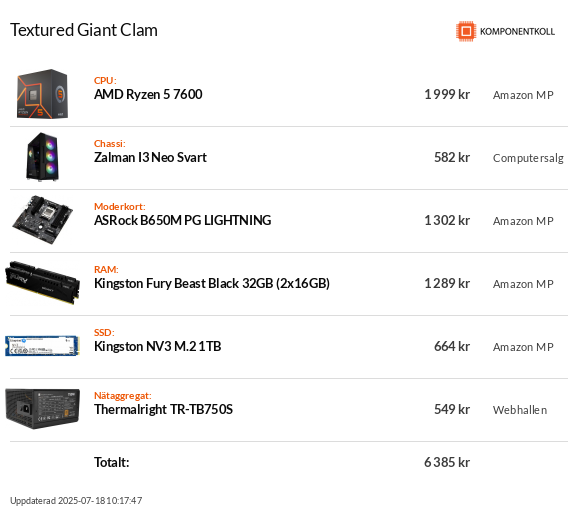Click the Kingston Fury RAM sticks image
The image size is (577, 514).
point(43,283)
